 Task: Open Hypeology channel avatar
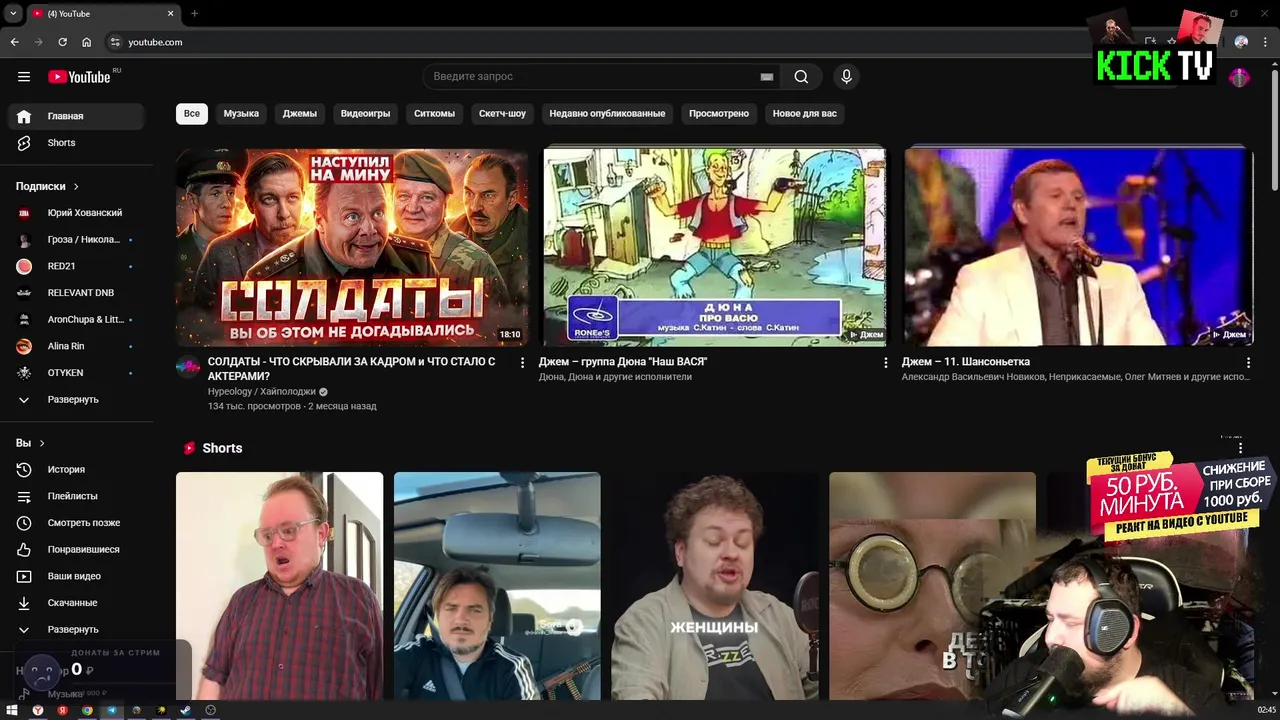pos(188,367)
